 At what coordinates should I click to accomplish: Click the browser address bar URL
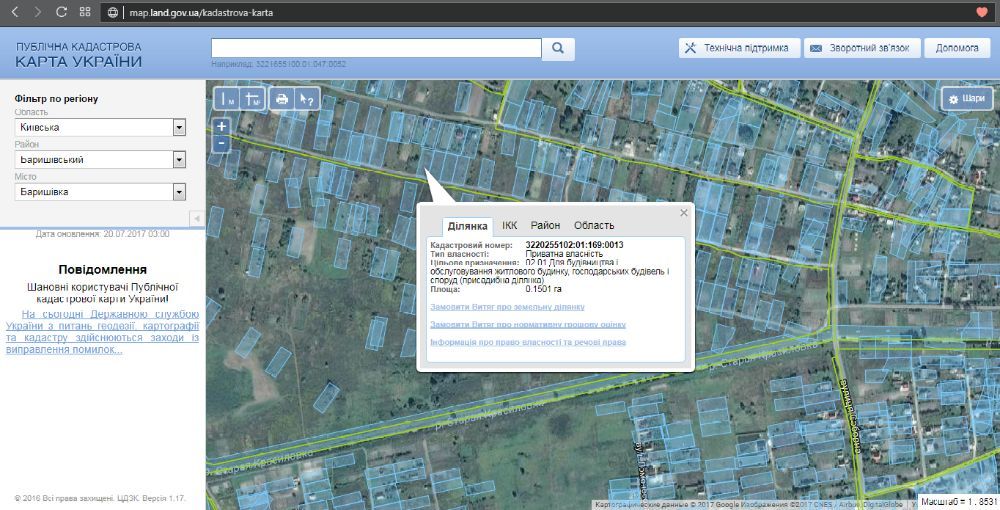pyautogui.click(x=201, y=12)
